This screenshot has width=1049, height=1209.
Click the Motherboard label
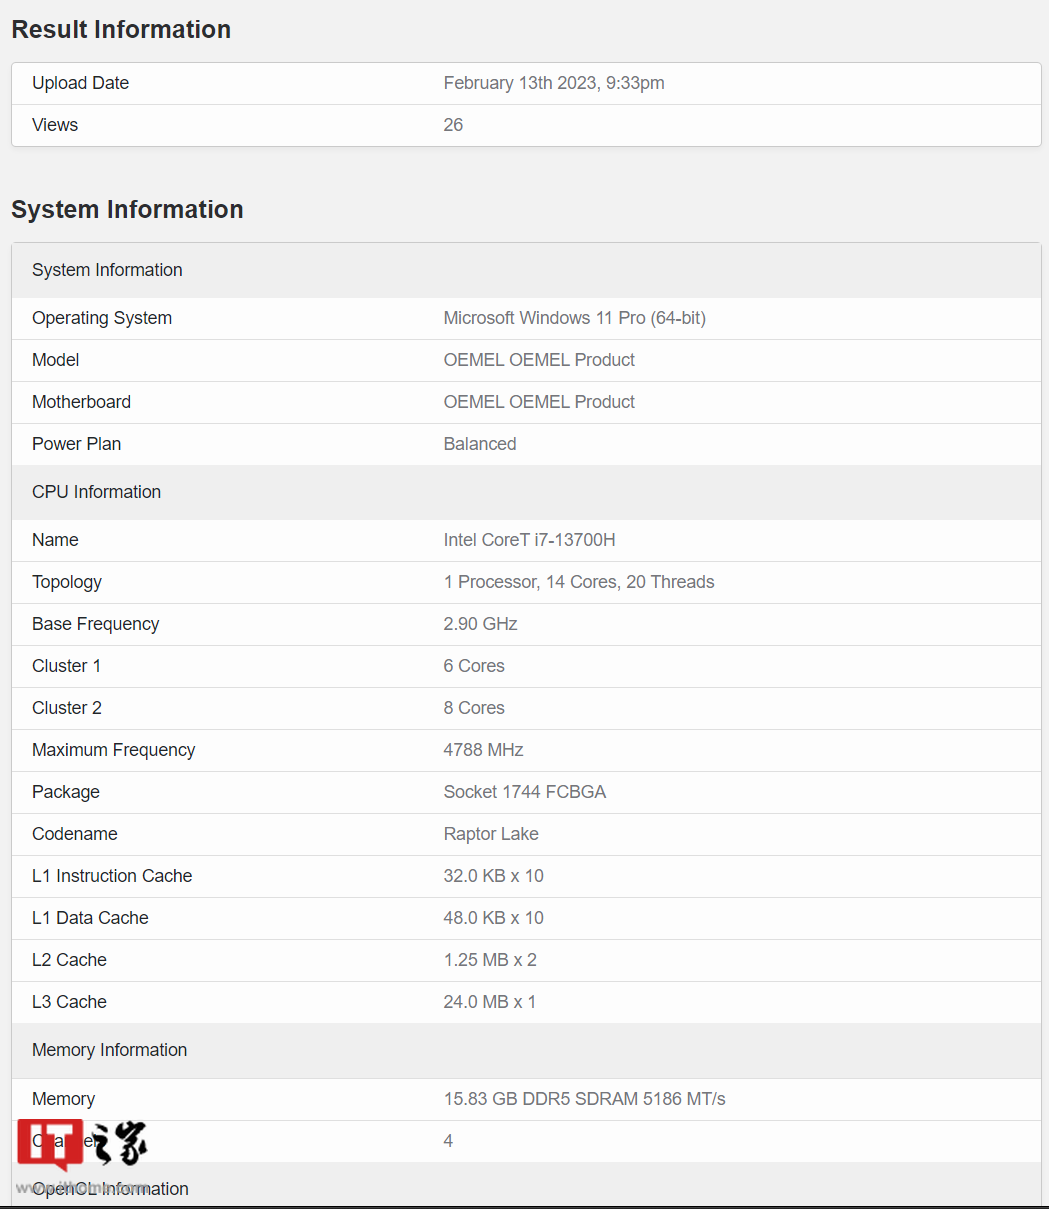coord(81,402)
